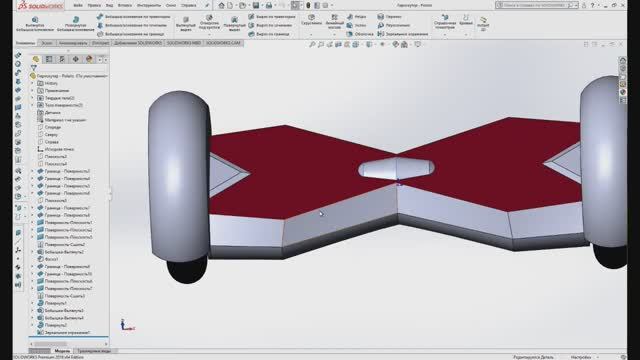Screen dimensions: 640x360
Task: Switch to DimXpertManager tab icon
Action: point(76,59)
